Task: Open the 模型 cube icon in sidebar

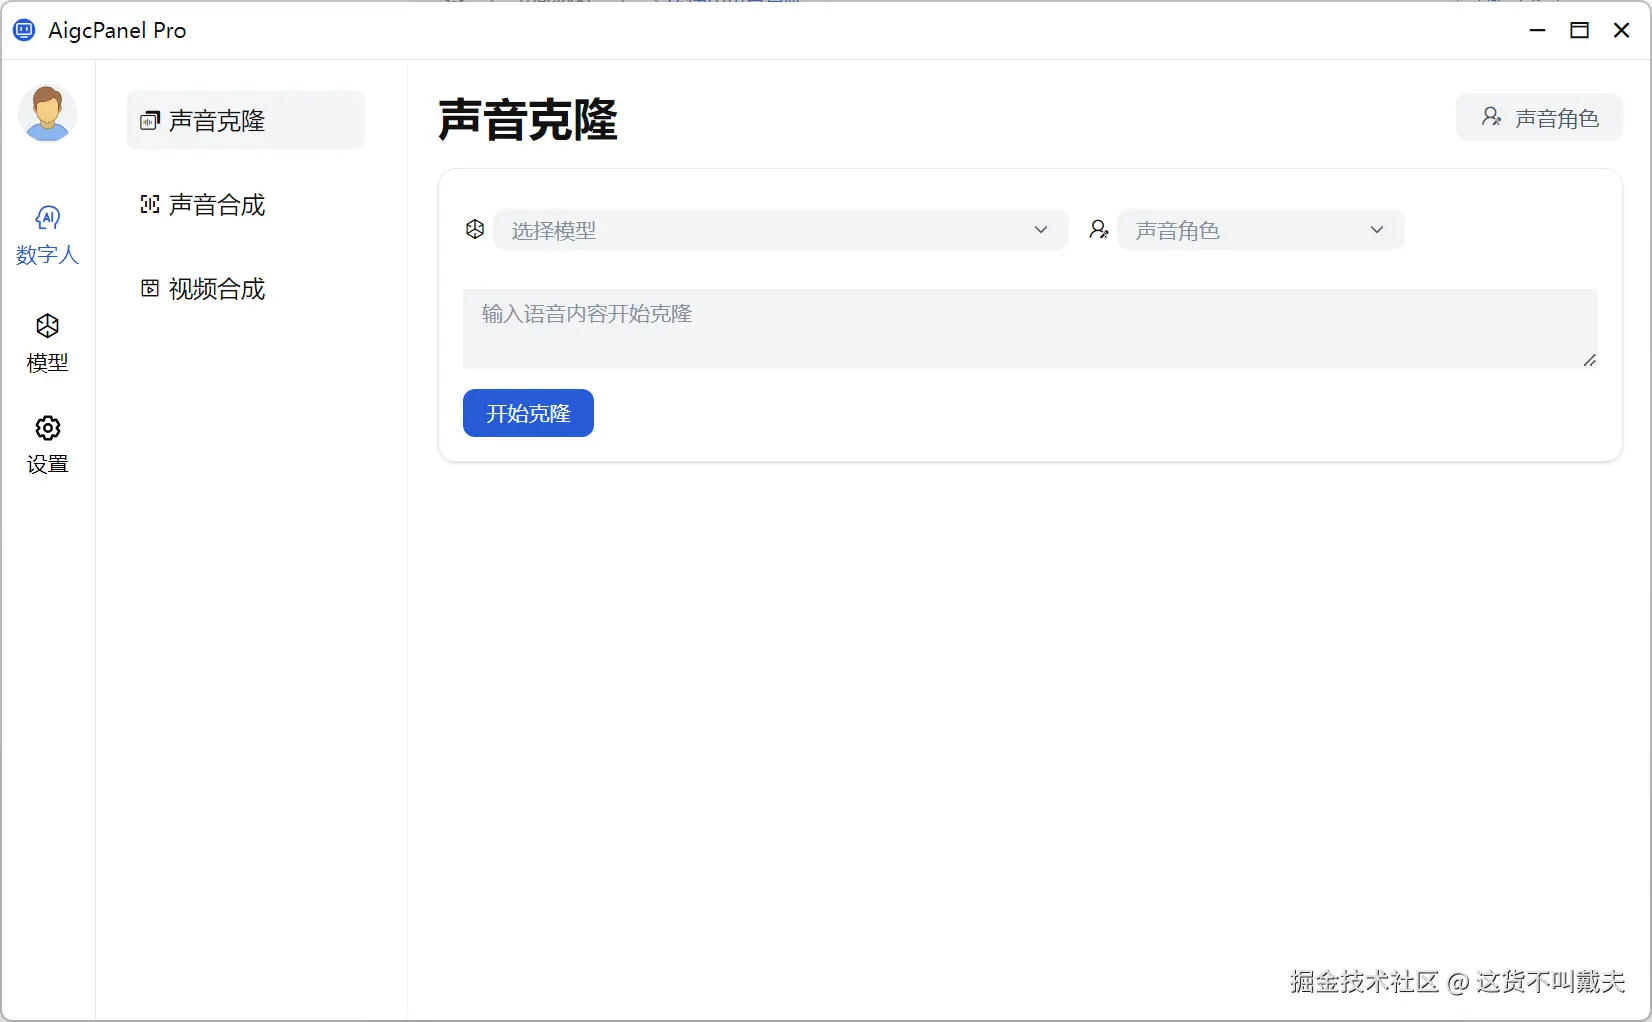Action: (x=47, y=326)
